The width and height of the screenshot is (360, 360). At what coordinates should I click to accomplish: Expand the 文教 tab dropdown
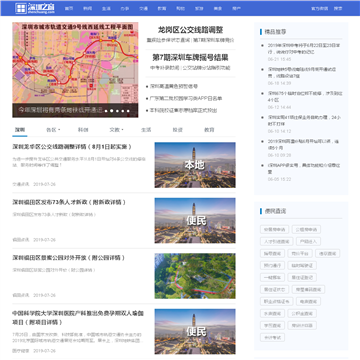(116, 130)
